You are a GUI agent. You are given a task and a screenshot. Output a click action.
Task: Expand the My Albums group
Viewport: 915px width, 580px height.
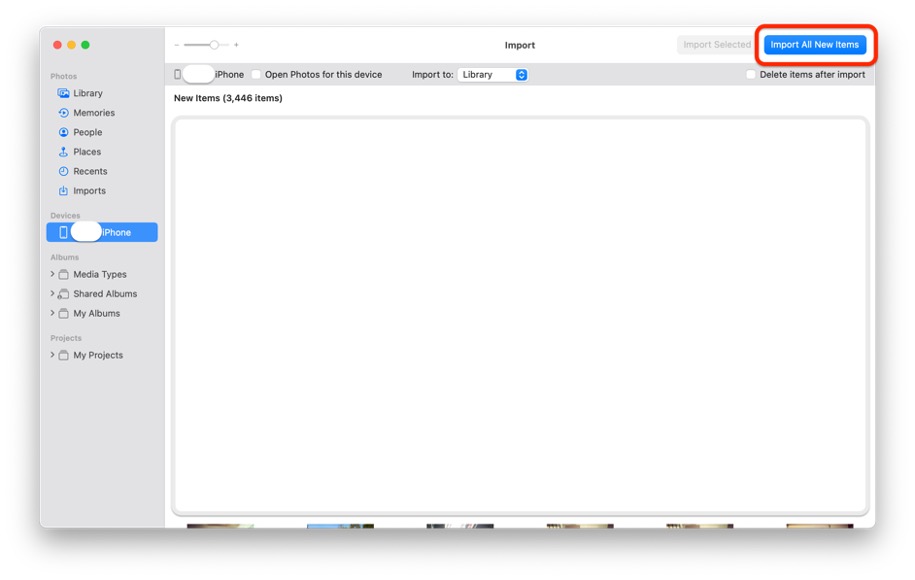pyautogui.click(x=53, y=313)
